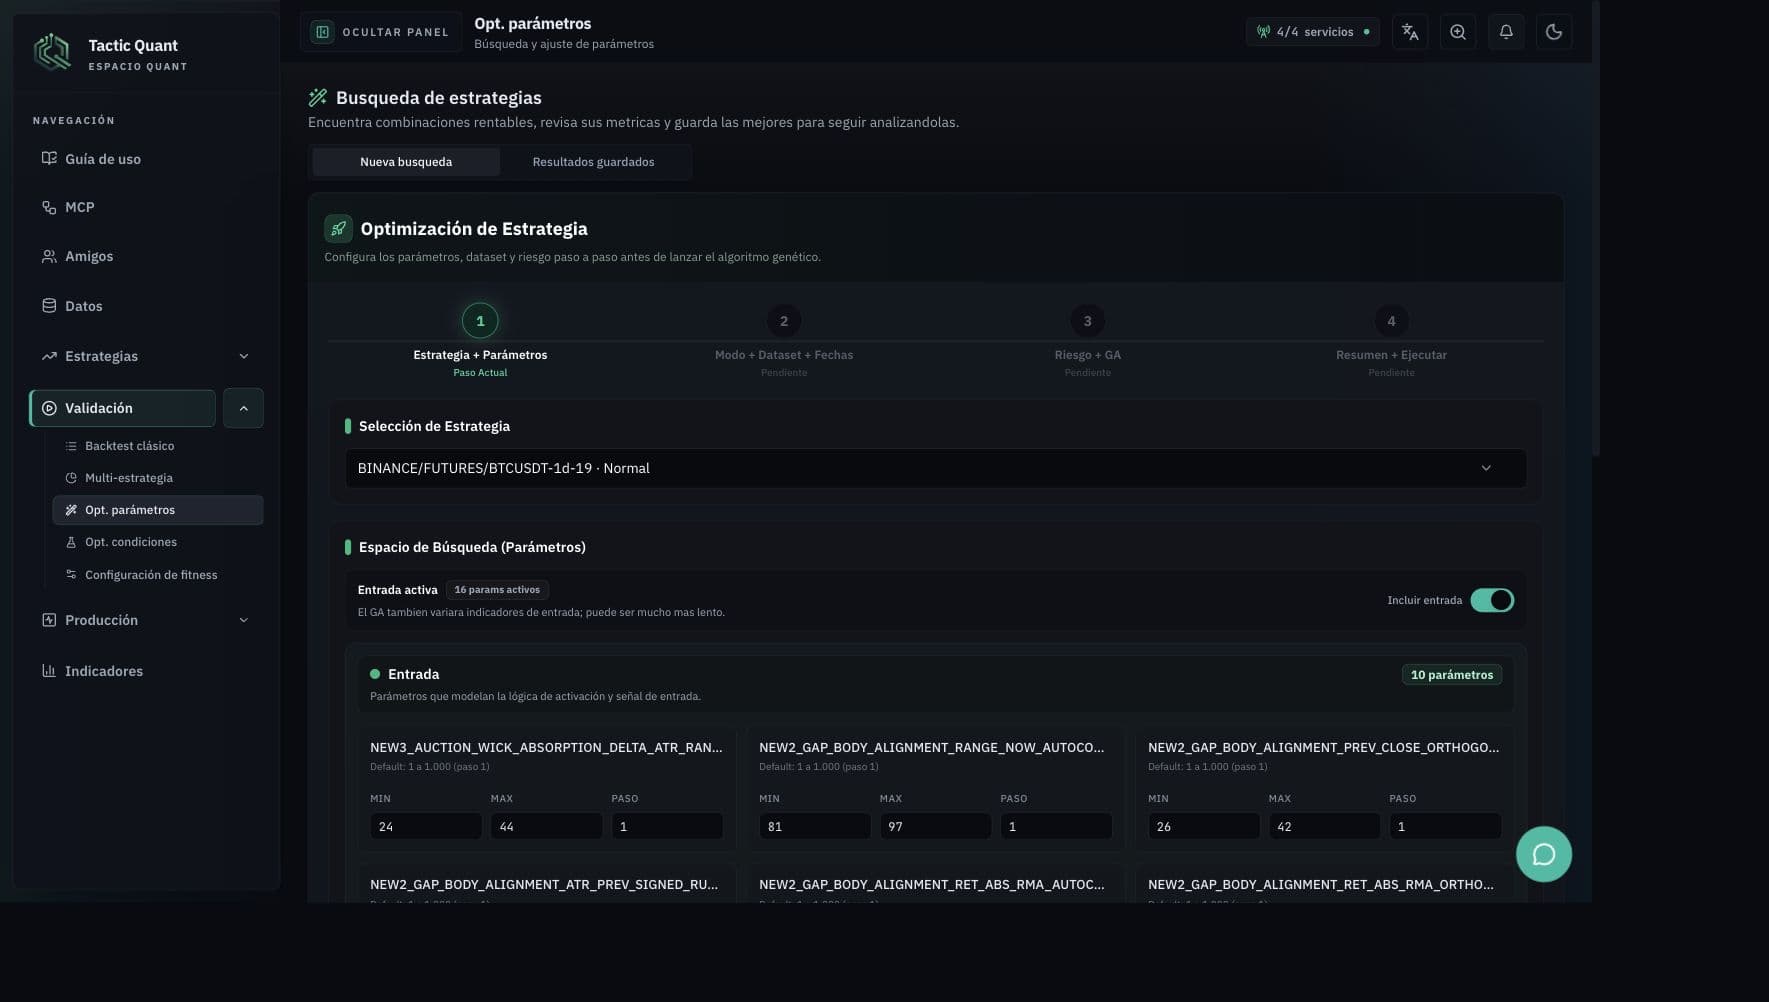1769x1002 pixels.
Task: Open Indicadores in sidebar navigation
Action: pos(146,671)
